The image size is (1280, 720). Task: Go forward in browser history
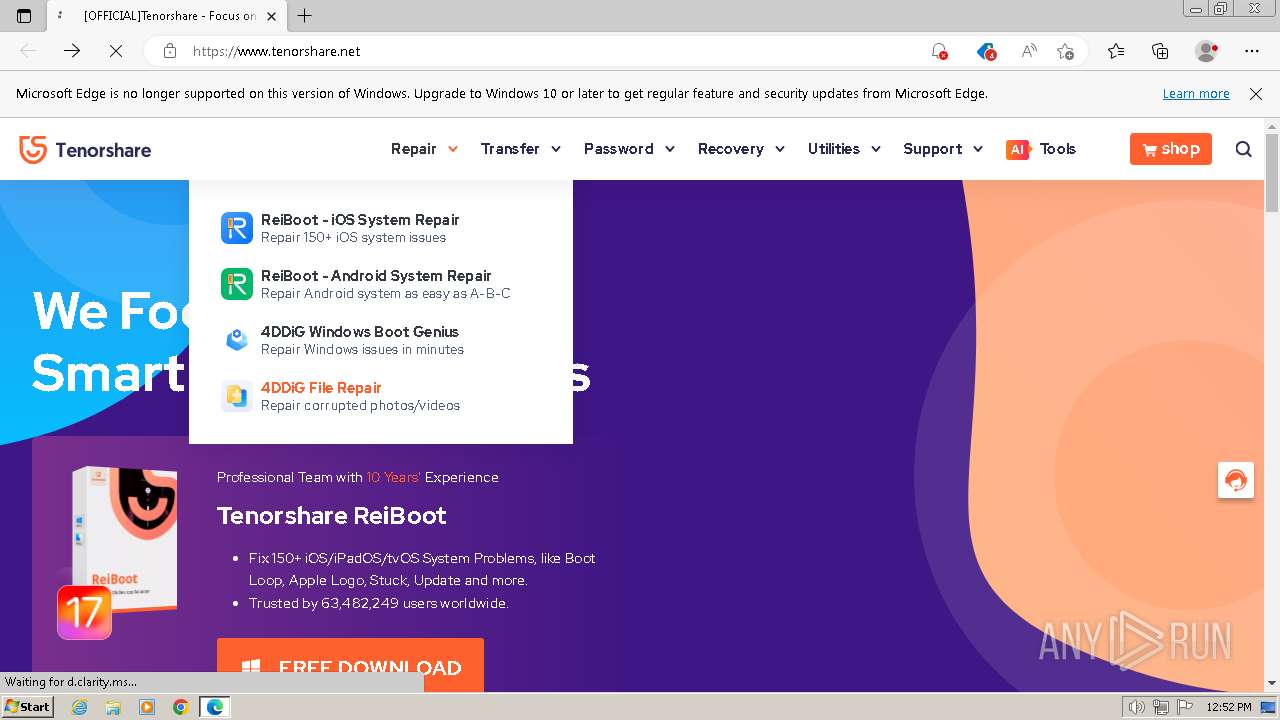tap(72, 51)
